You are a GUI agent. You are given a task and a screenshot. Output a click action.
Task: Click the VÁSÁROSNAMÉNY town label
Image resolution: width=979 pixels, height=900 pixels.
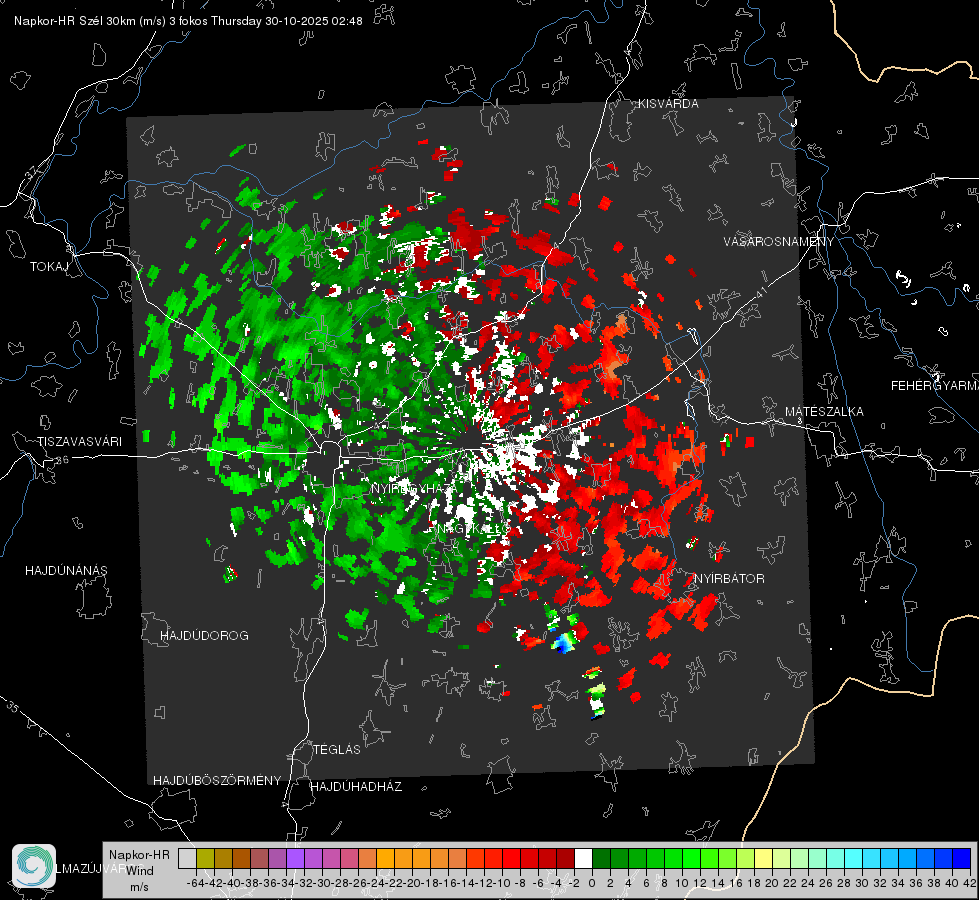pos(779,242)
